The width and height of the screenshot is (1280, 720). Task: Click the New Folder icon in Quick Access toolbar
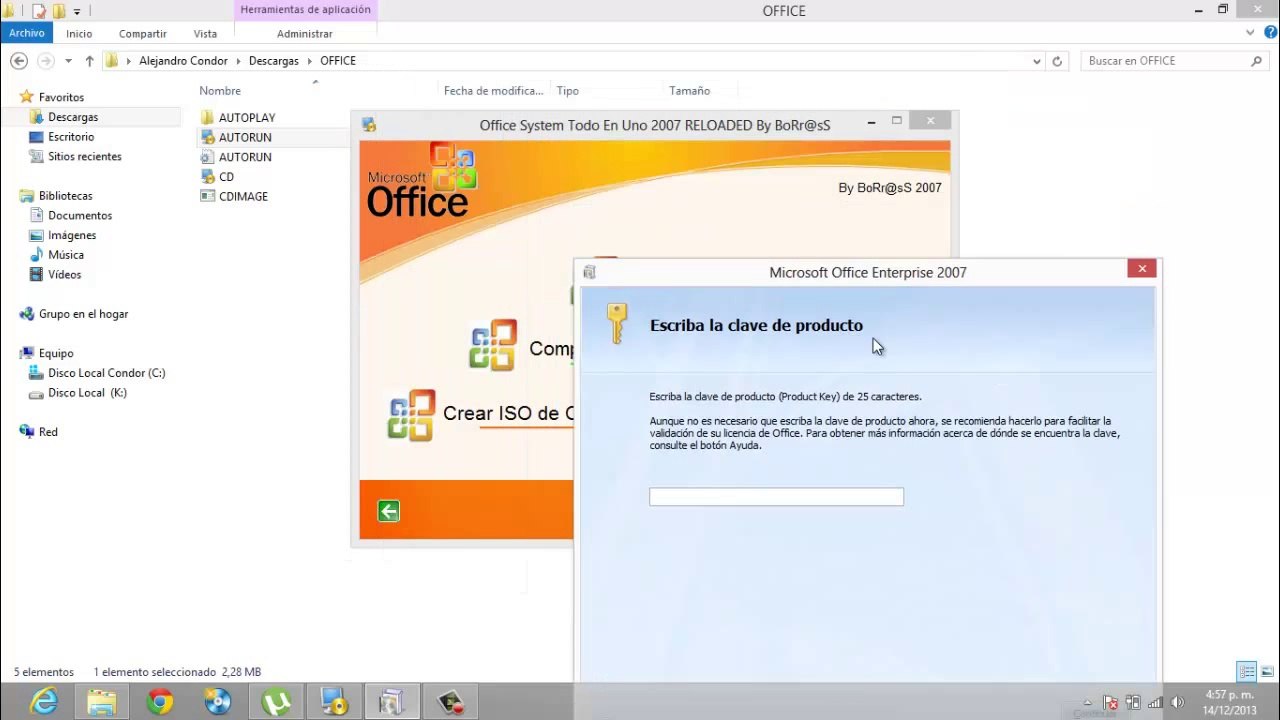pyautogui.click(x=58, y=11)
